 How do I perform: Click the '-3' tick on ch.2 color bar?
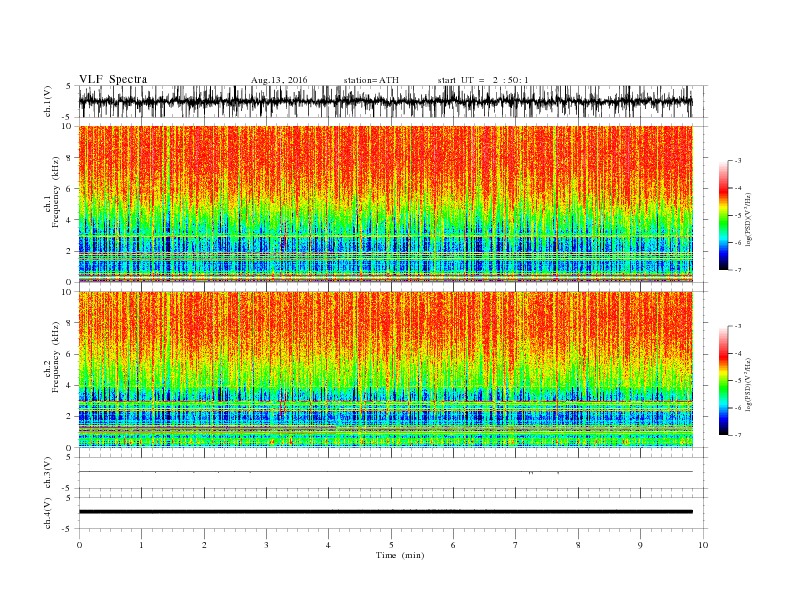coord(737,326)
